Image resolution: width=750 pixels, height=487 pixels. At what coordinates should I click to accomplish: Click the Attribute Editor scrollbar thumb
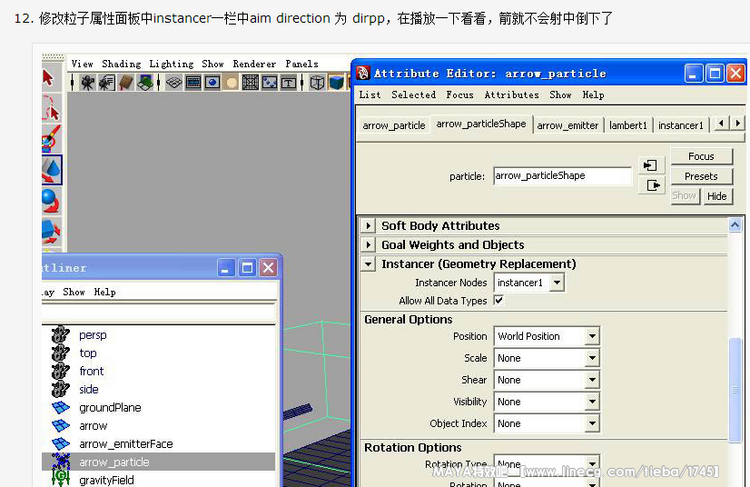click(735, 390)
